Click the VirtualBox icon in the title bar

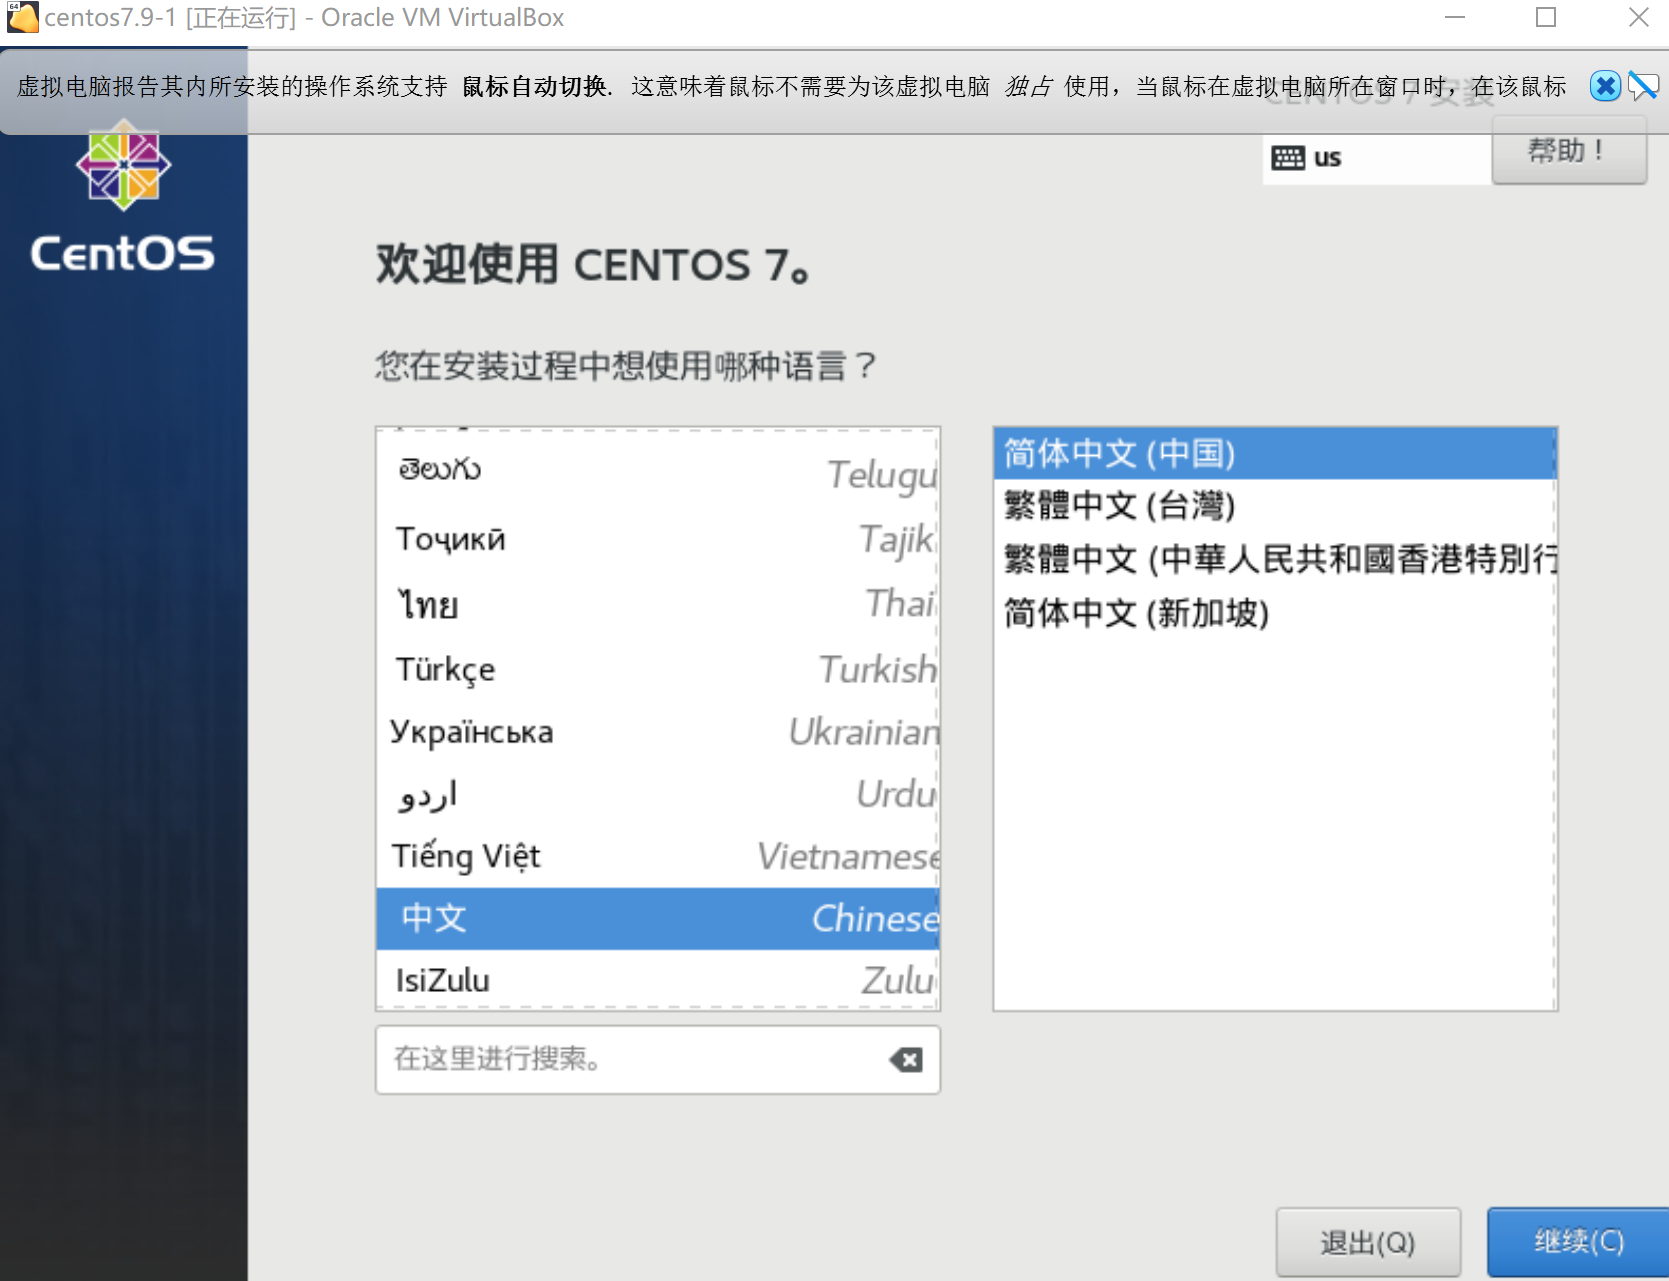point(21,17)
